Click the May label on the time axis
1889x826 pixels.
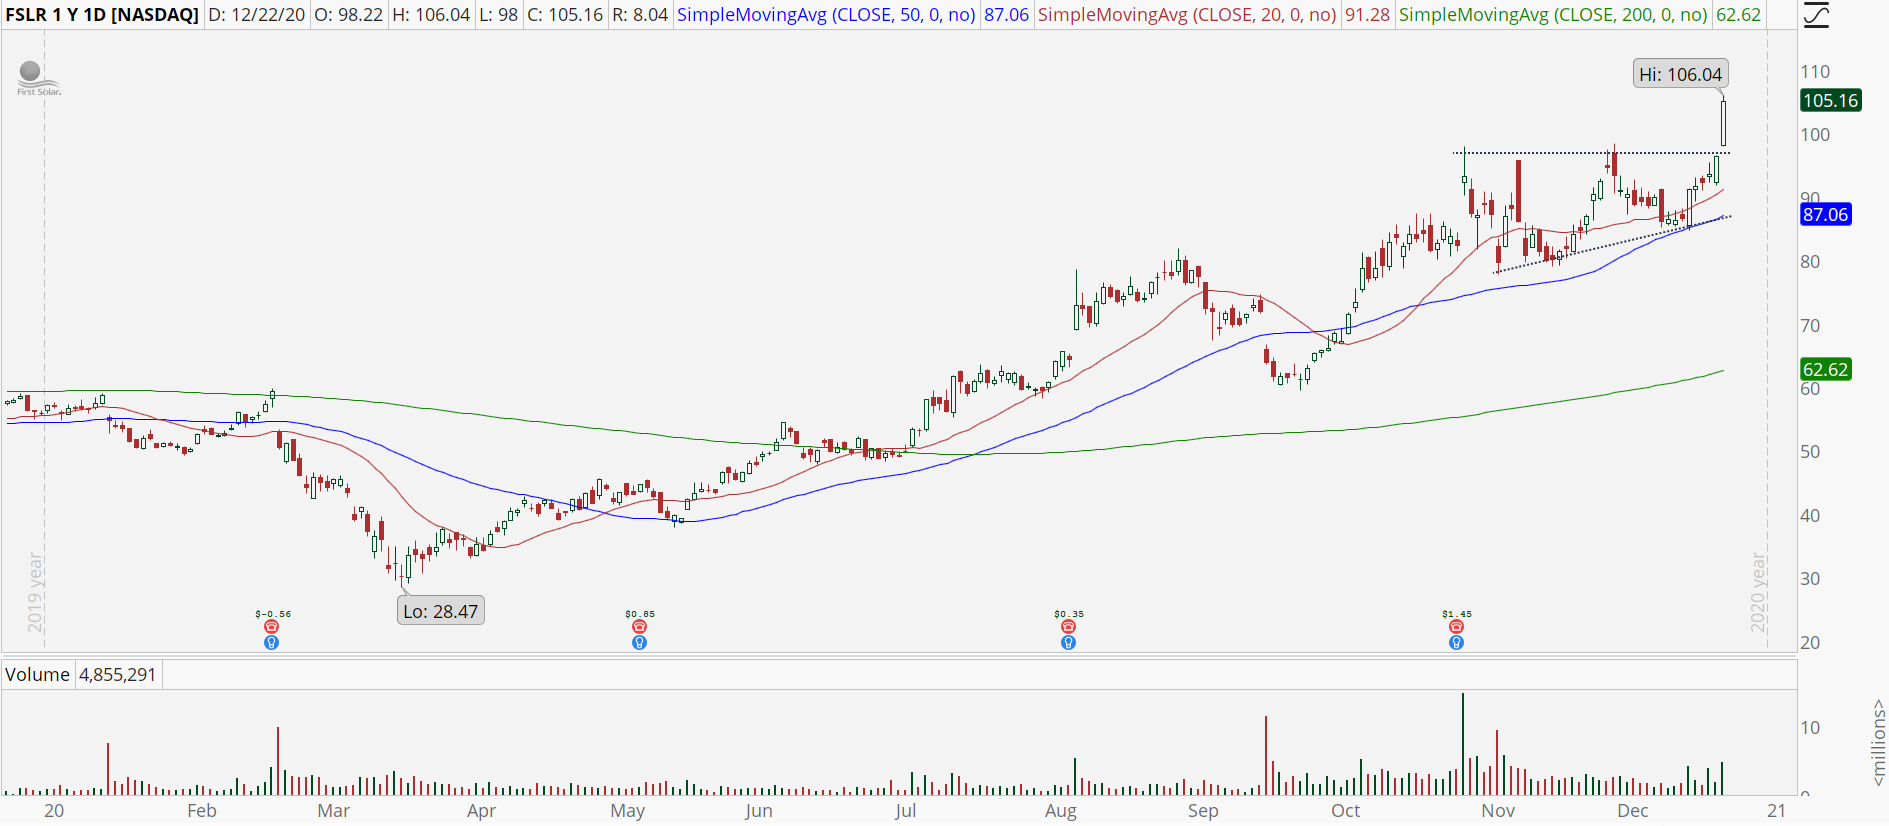628,811
